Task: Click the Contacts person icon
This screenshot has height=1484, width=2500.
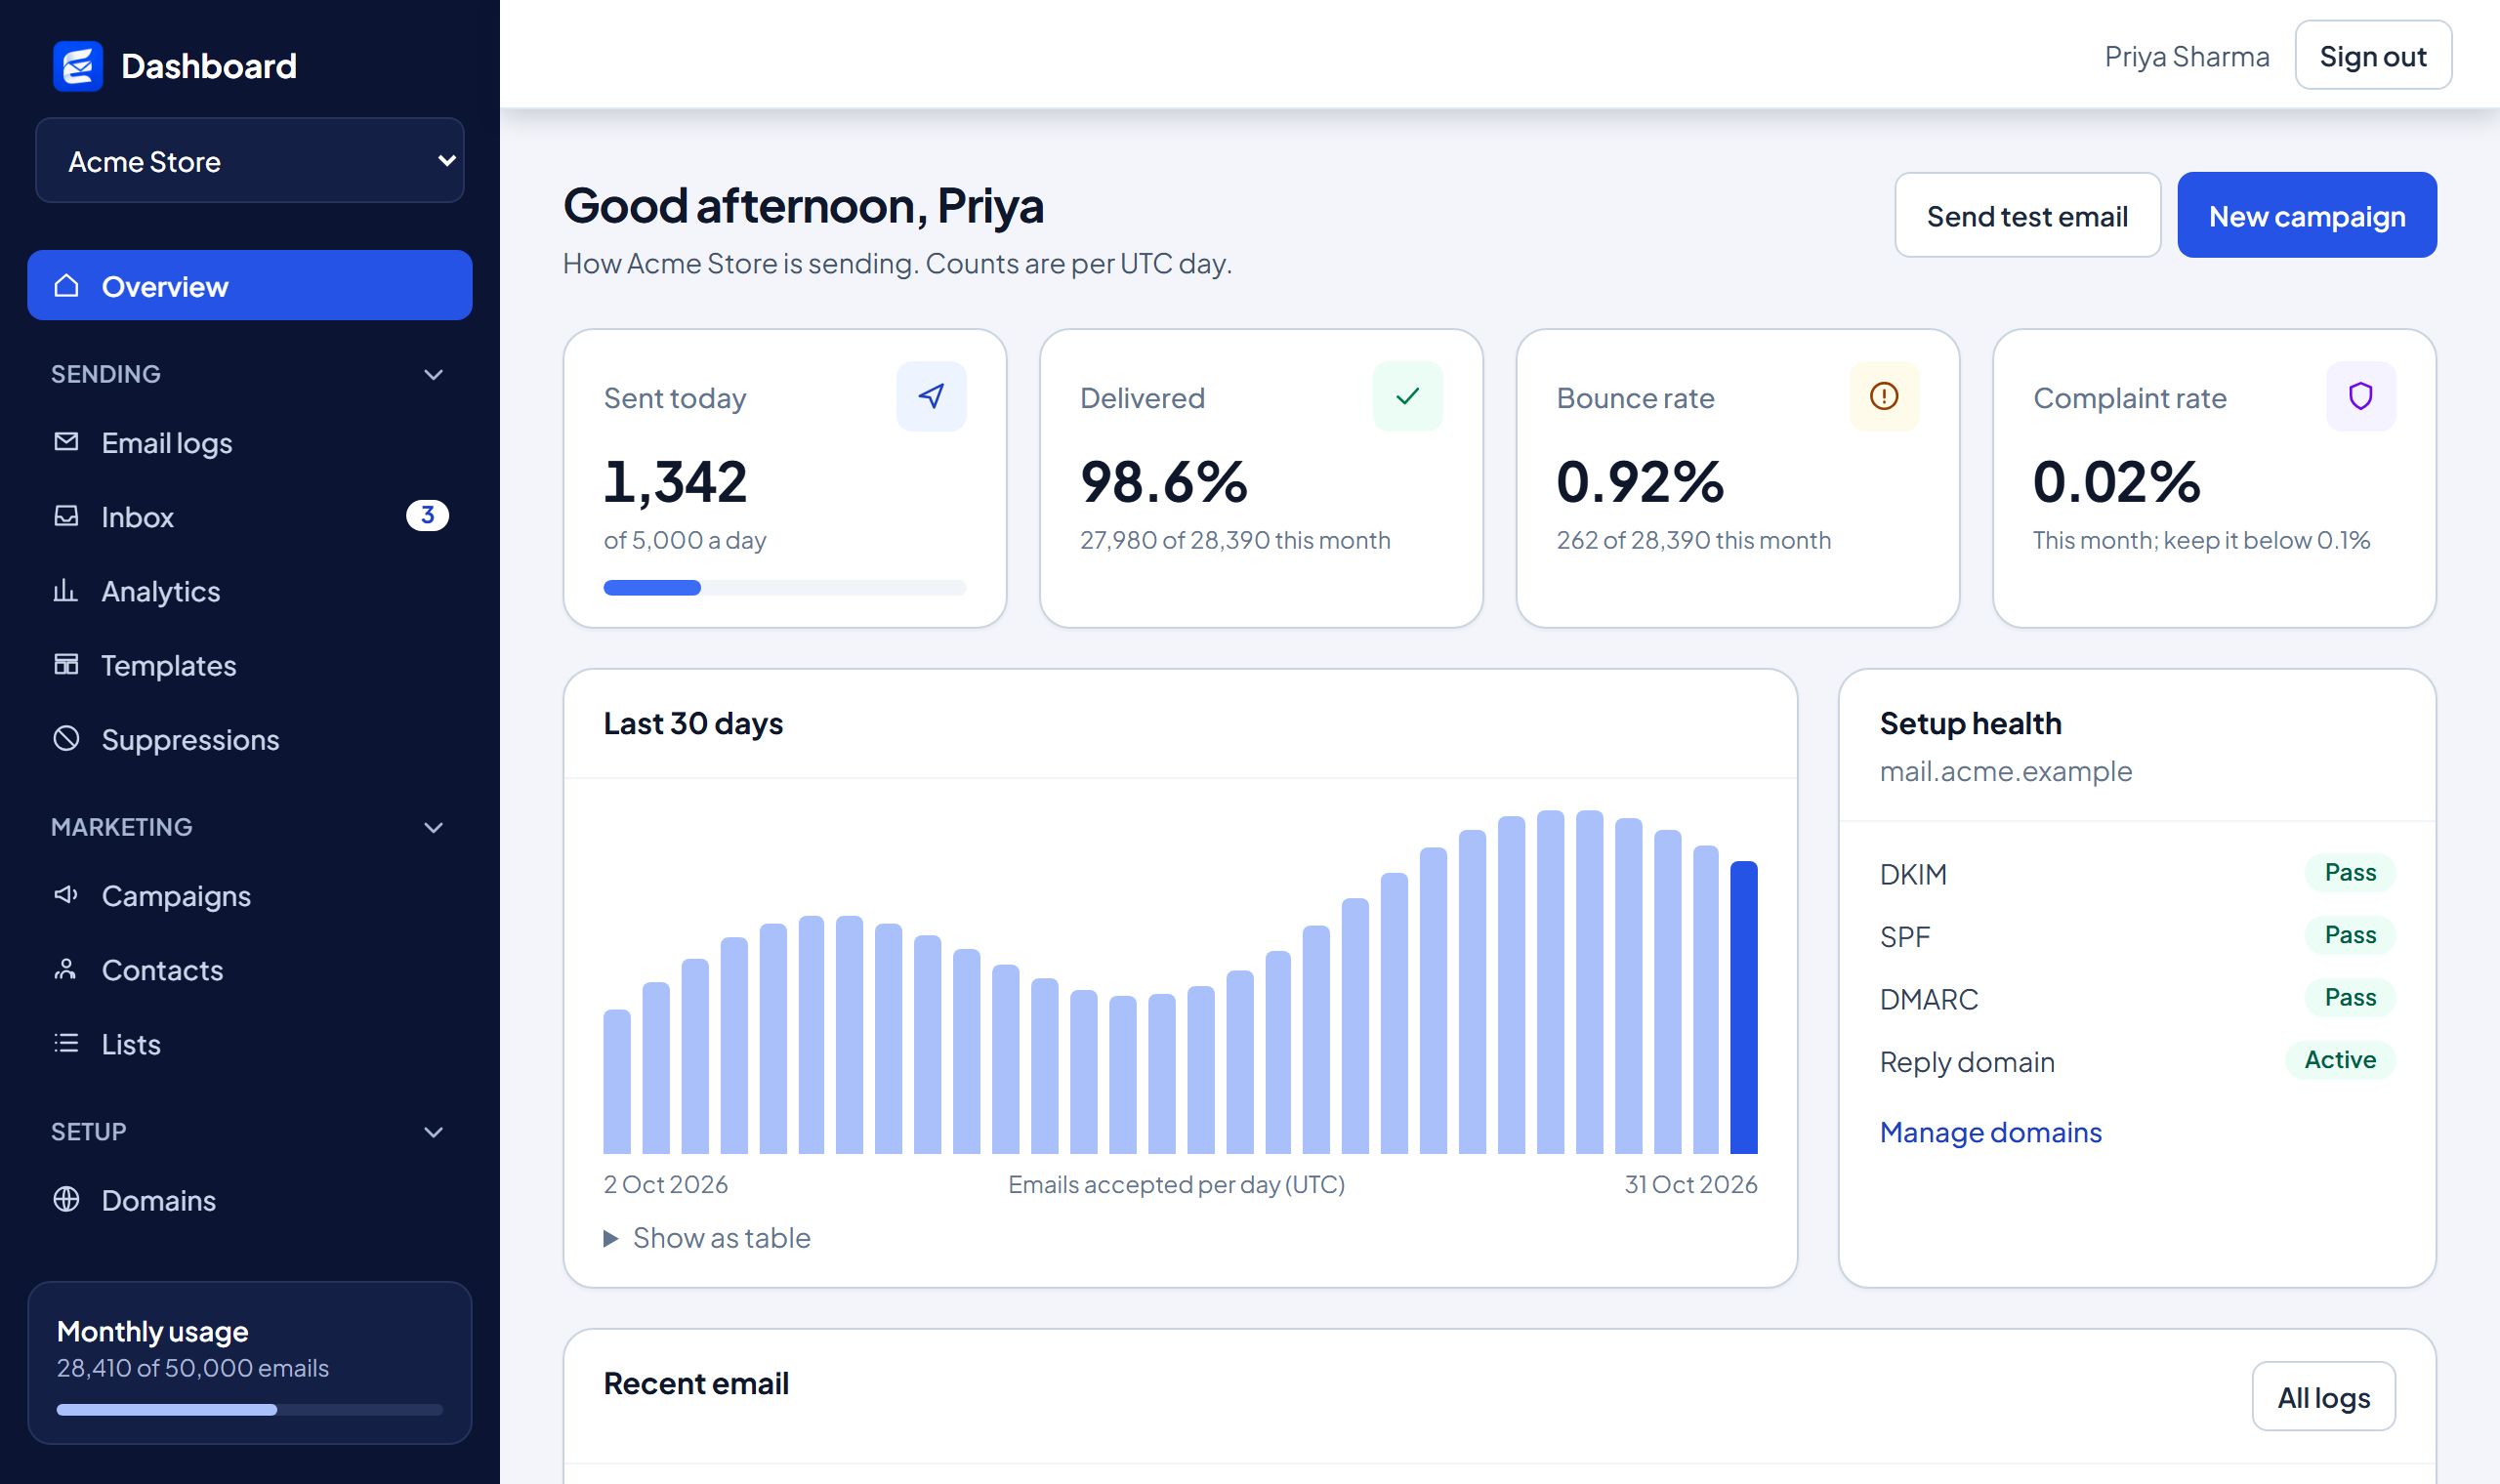Action: point(66,969)
